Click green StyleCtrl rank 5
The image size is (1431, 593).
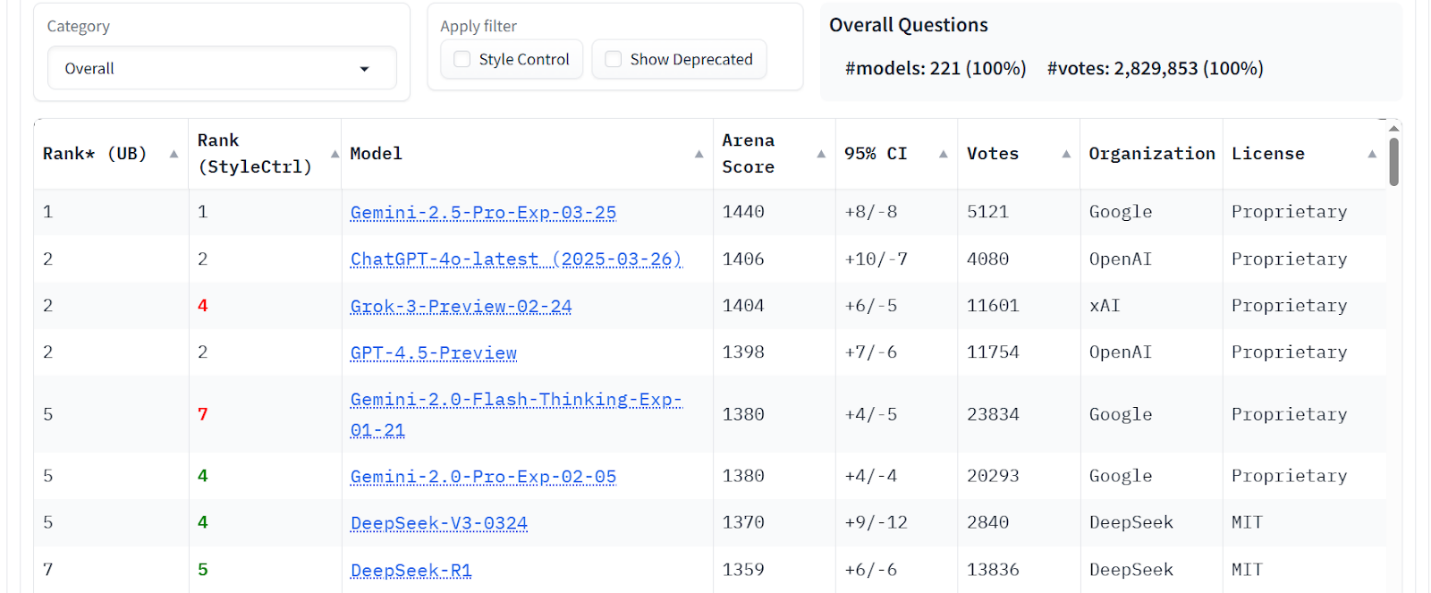pyautogui.click(x=203, y=570)
